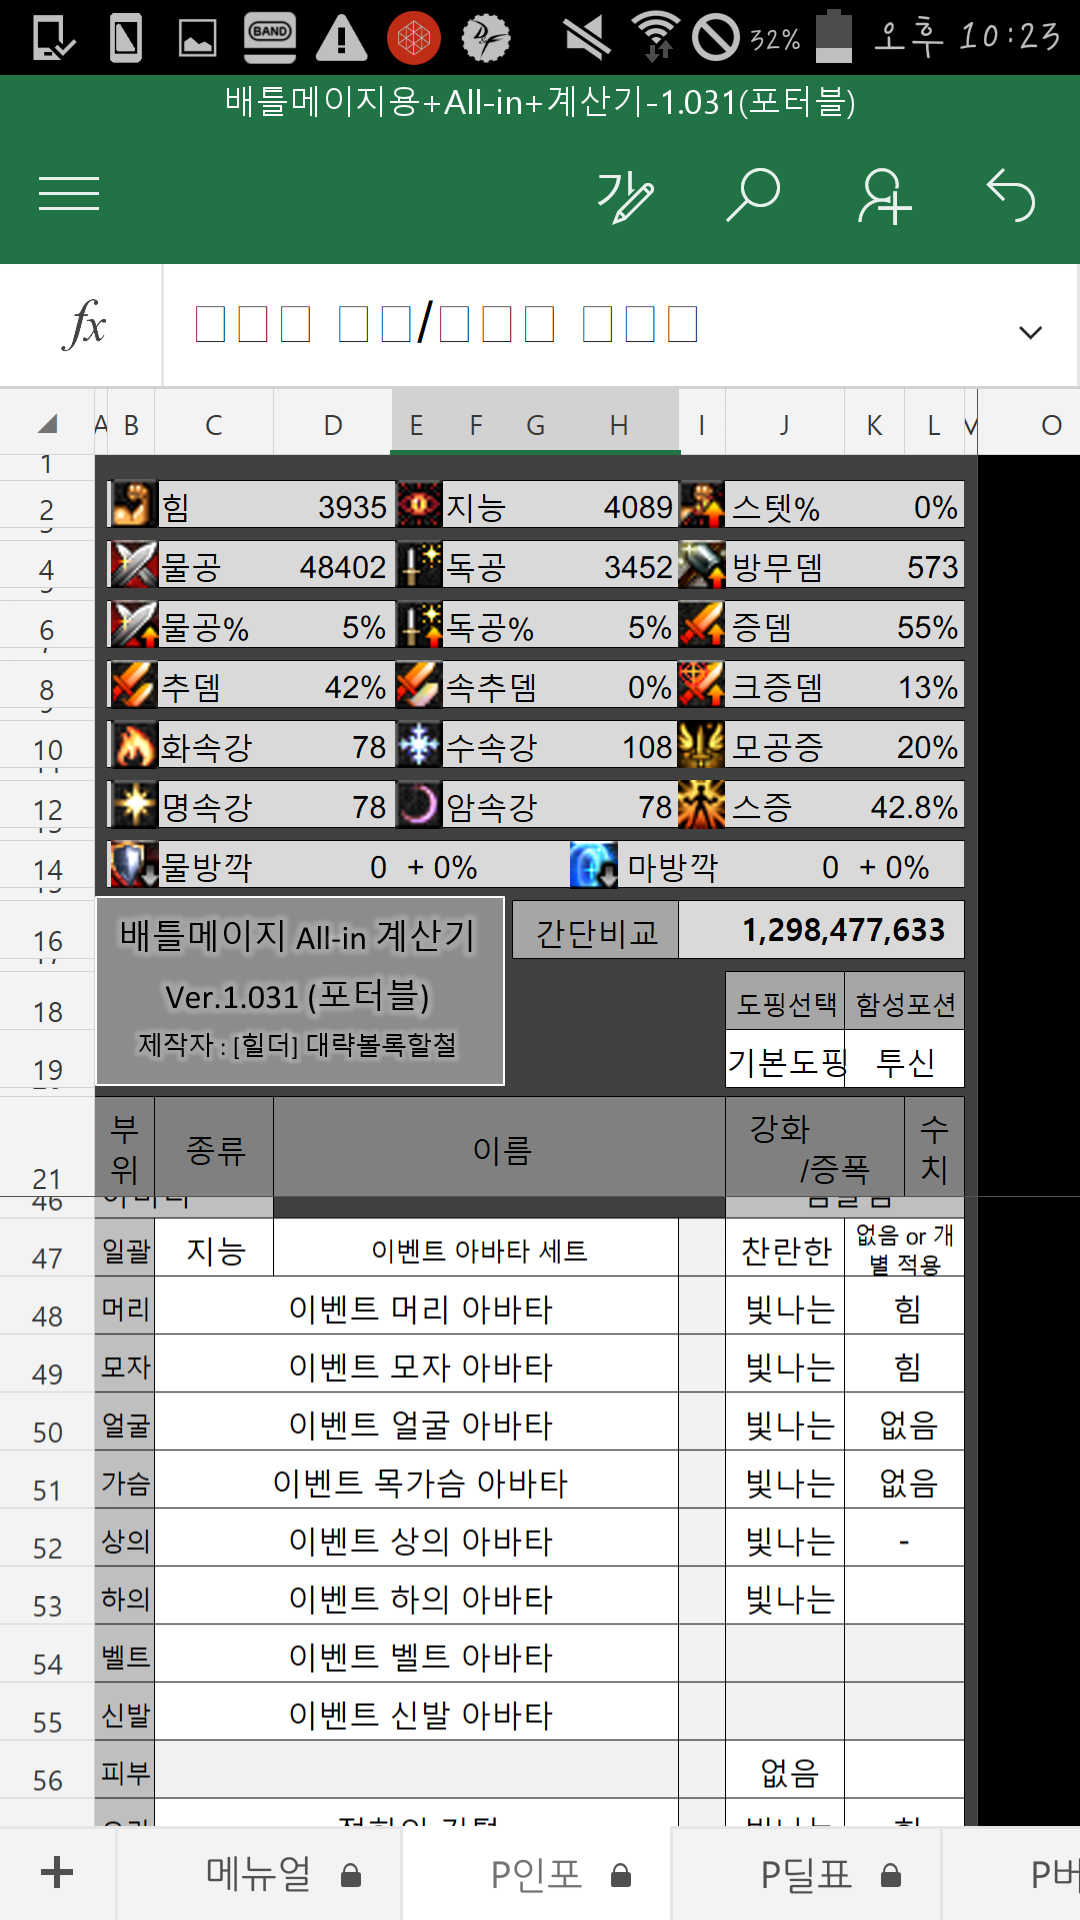Select column D header
Viewport: 1080px width, 1920px height.
click(x=333, y=425)
